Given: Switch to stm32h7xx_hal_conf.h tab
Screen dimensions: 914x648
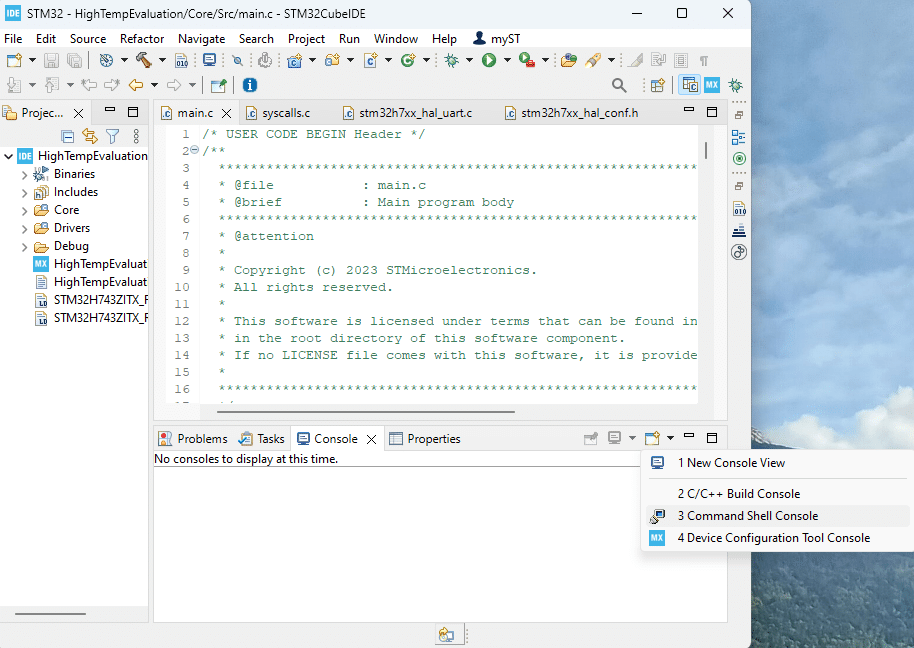Looking at the screenshot, I should [573, 112].
